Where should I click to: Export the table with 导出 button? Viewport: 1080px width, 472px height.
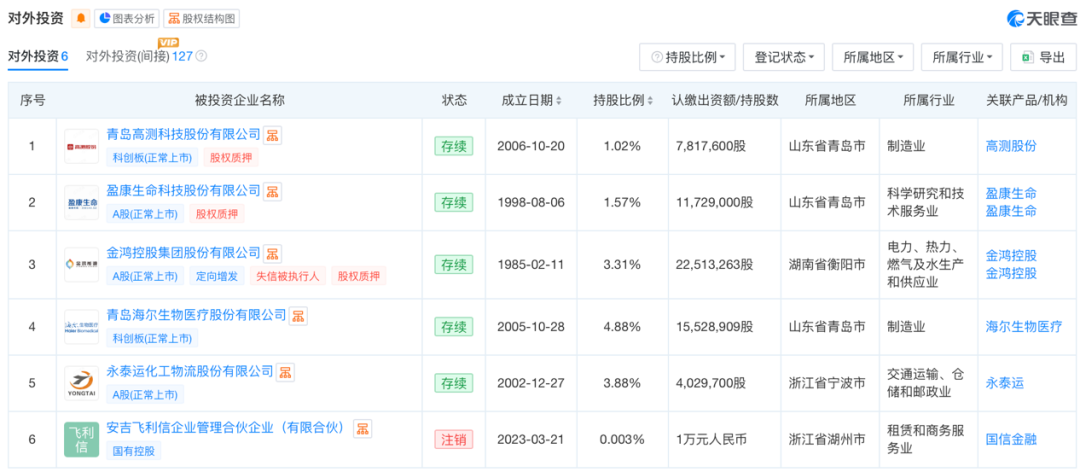1043,57
